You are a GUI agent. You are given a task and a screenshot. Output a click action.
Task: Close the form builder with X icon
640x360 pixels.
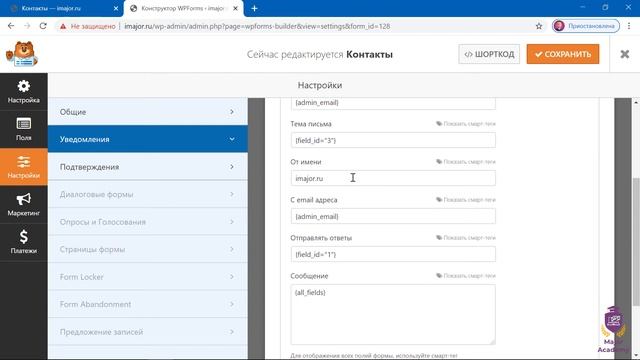click(x=624, y=54)
